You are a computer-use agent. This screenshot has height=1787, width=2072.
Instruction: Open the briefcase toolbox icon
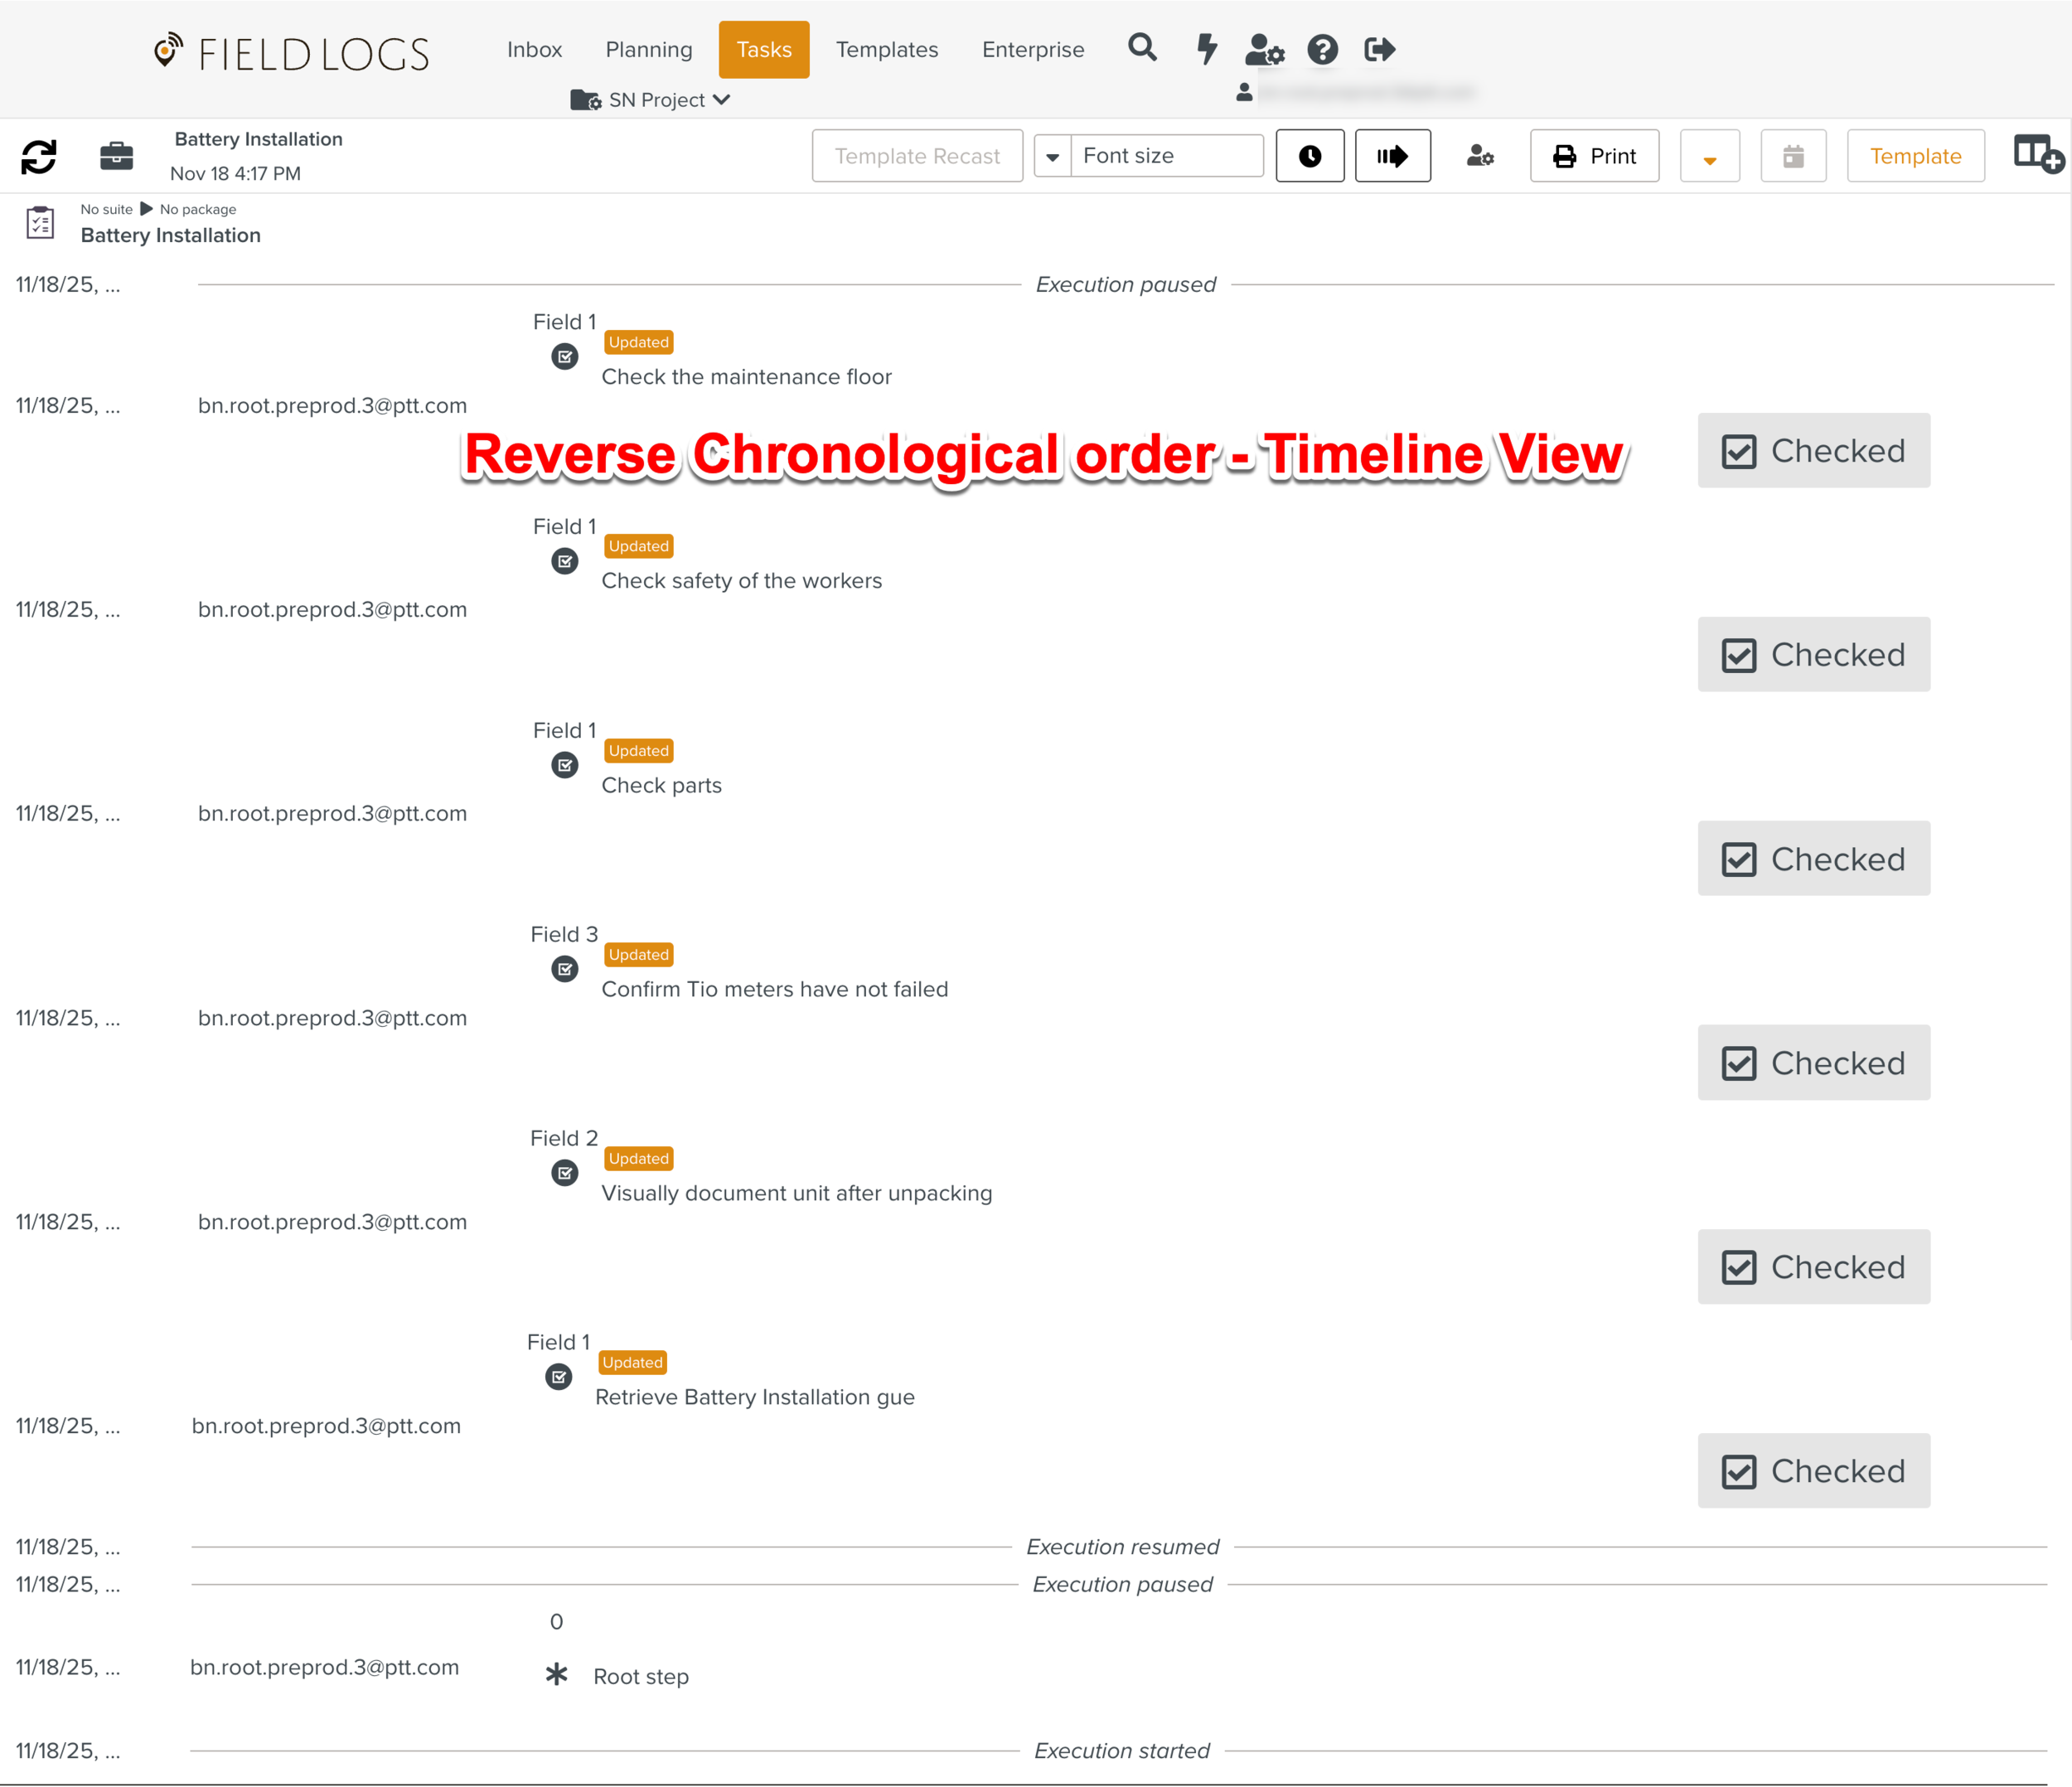pyautogui.click(x=116, y=156)
